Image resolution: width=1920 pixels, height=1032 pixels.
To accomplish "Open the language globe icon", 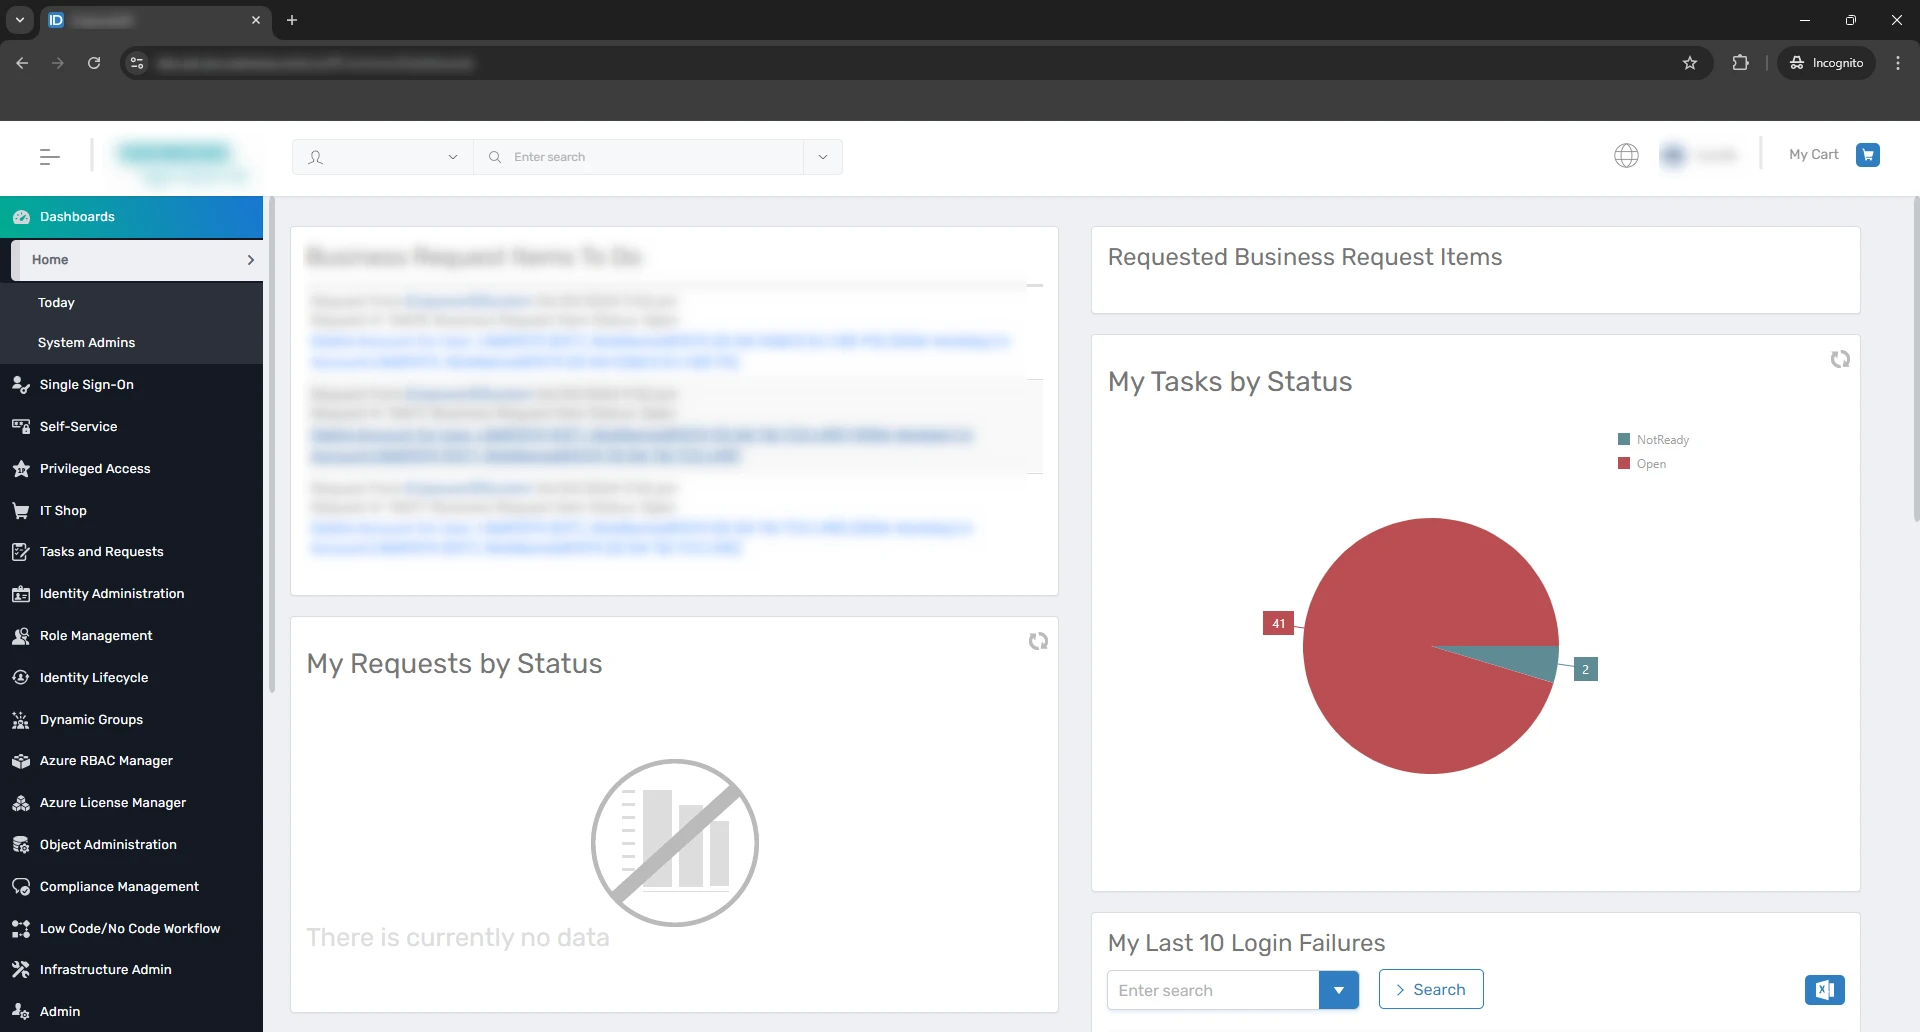I will [1626, 155].
